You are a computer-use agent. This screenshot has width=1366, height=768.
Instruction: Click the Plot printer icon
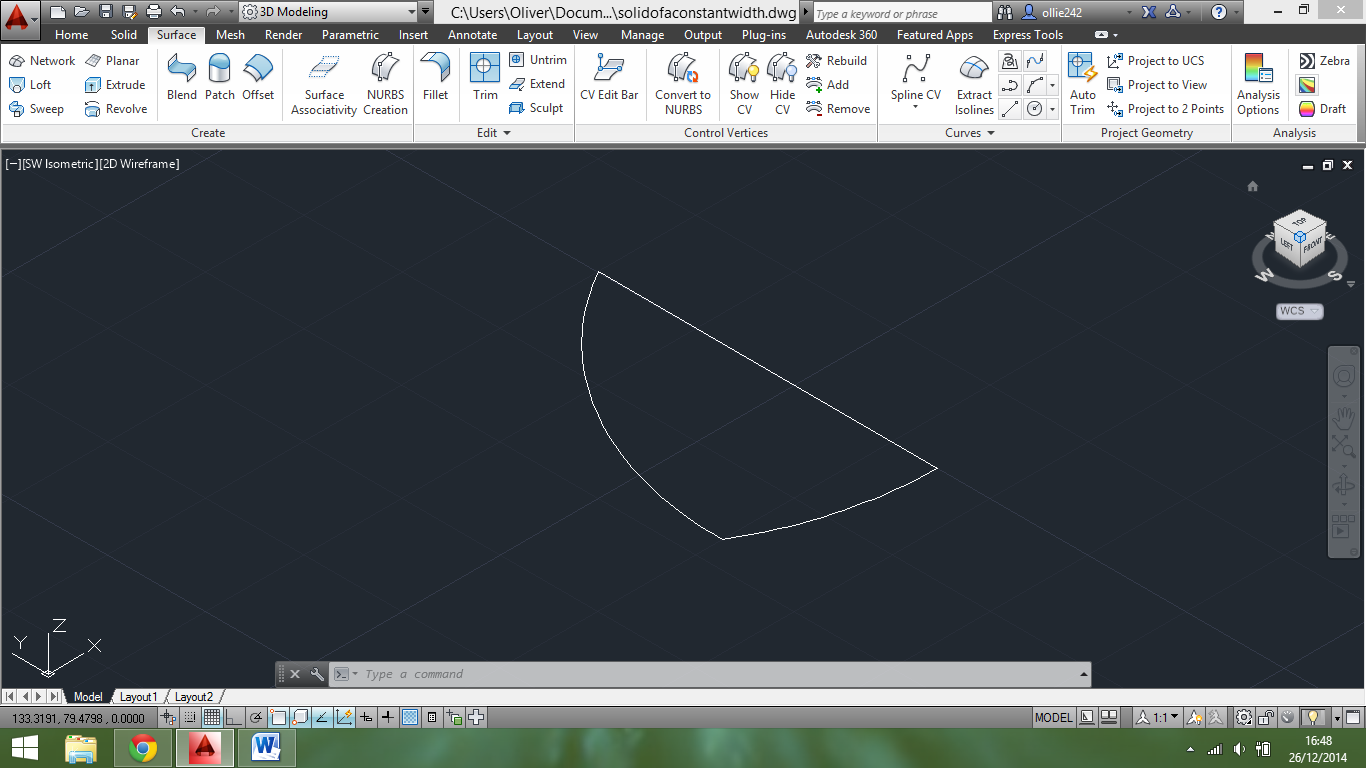(153, 12)
